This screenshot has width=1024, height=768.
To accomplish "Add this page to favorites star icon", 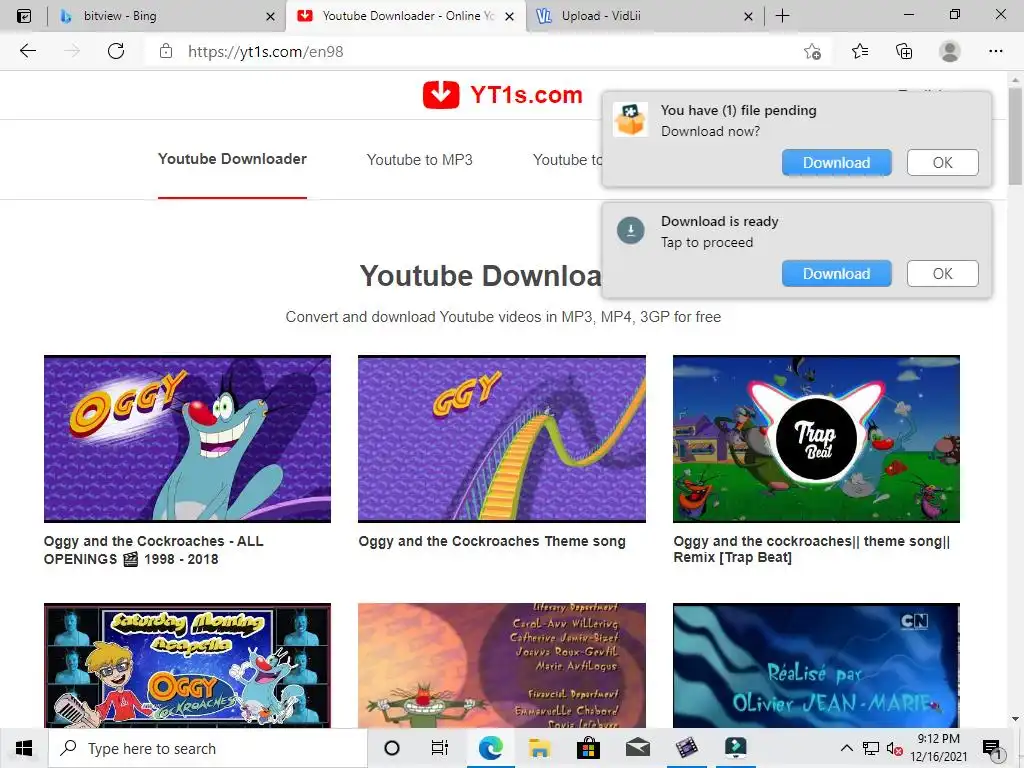I will (812, 51).
